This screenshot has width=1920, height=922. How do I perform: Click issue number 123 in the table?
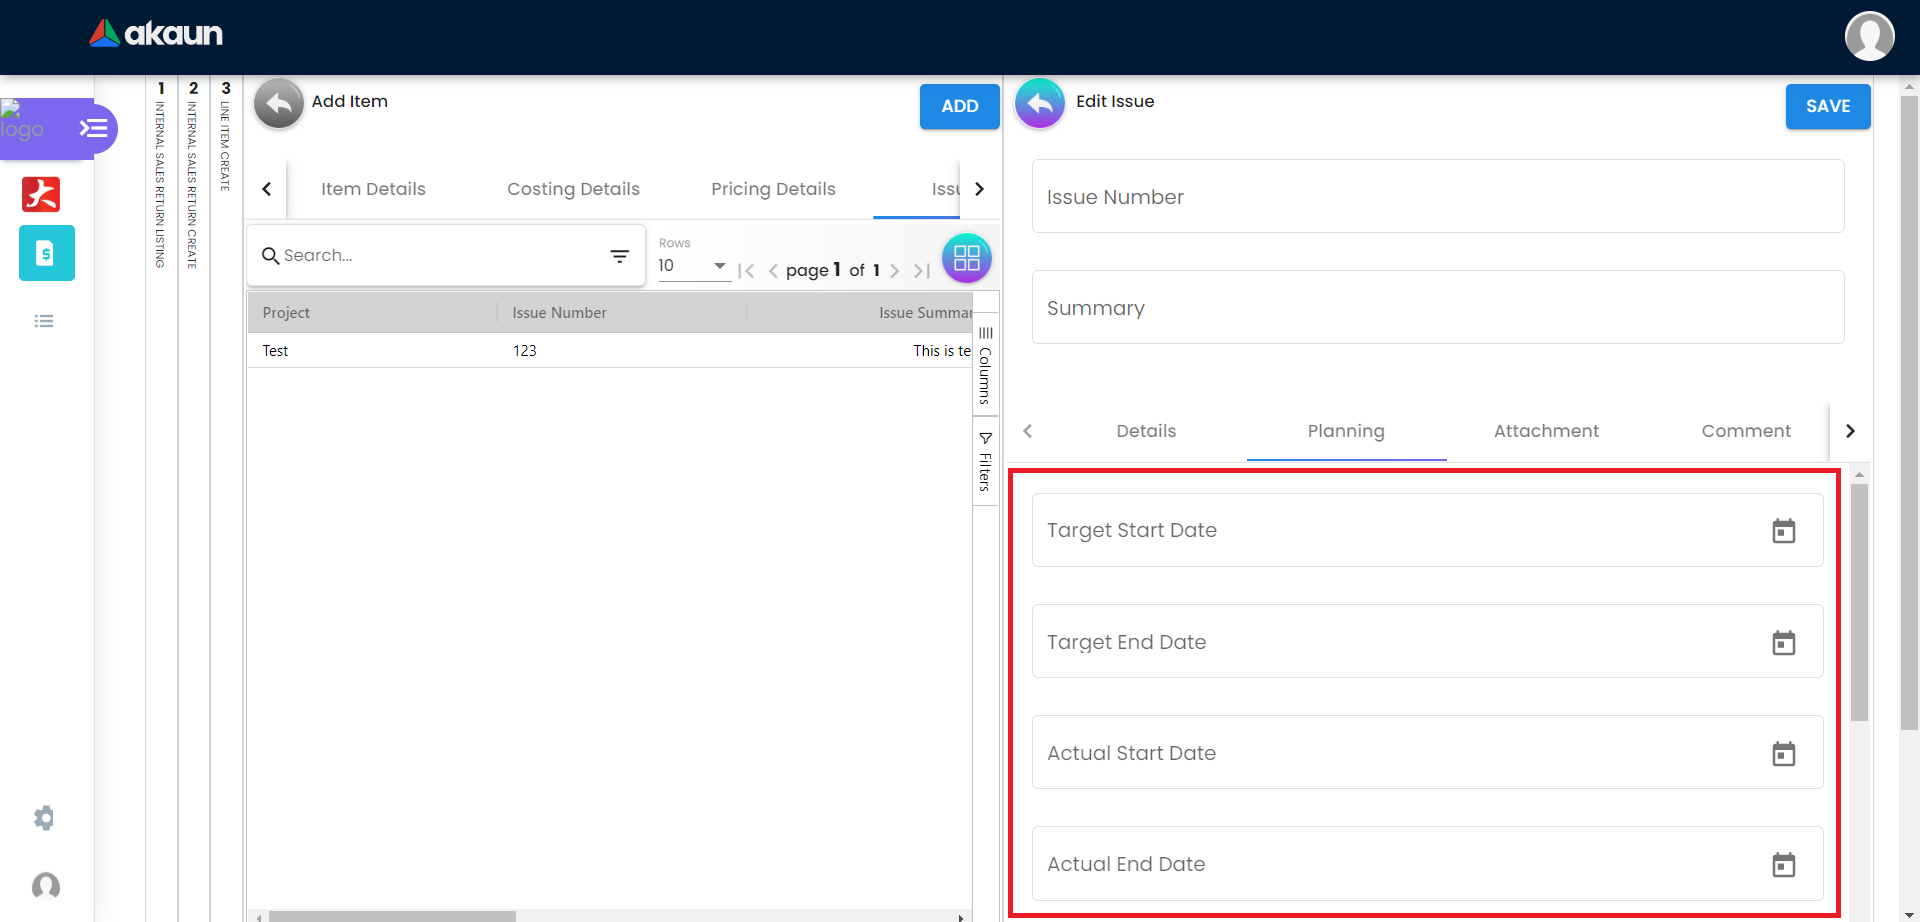tap(525, 351)
